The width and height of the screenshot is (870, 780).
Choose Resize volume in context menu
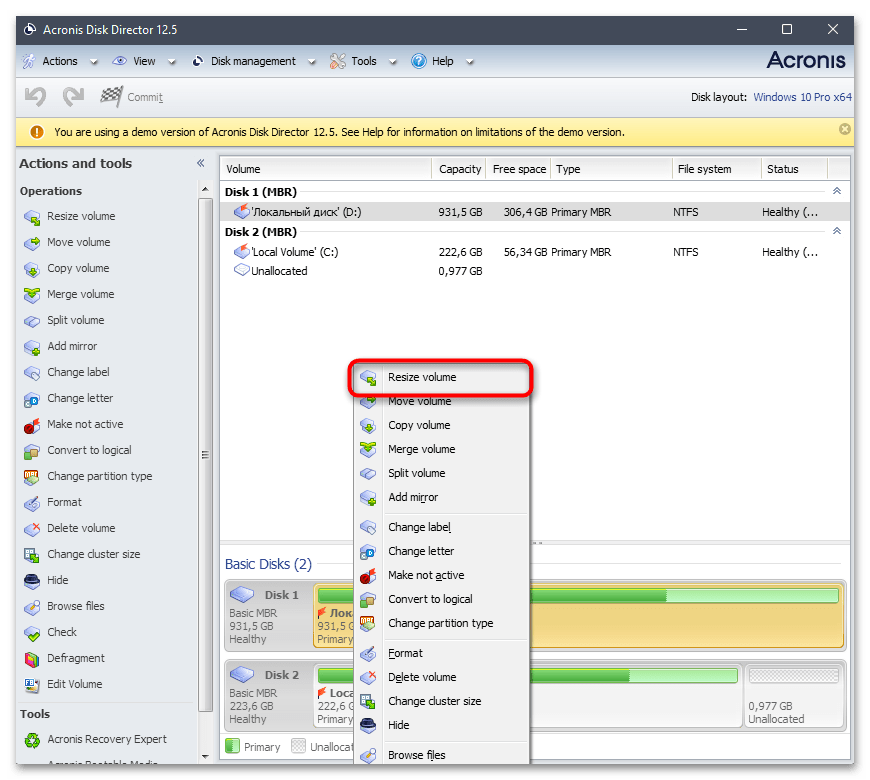[x=422, y=378]
